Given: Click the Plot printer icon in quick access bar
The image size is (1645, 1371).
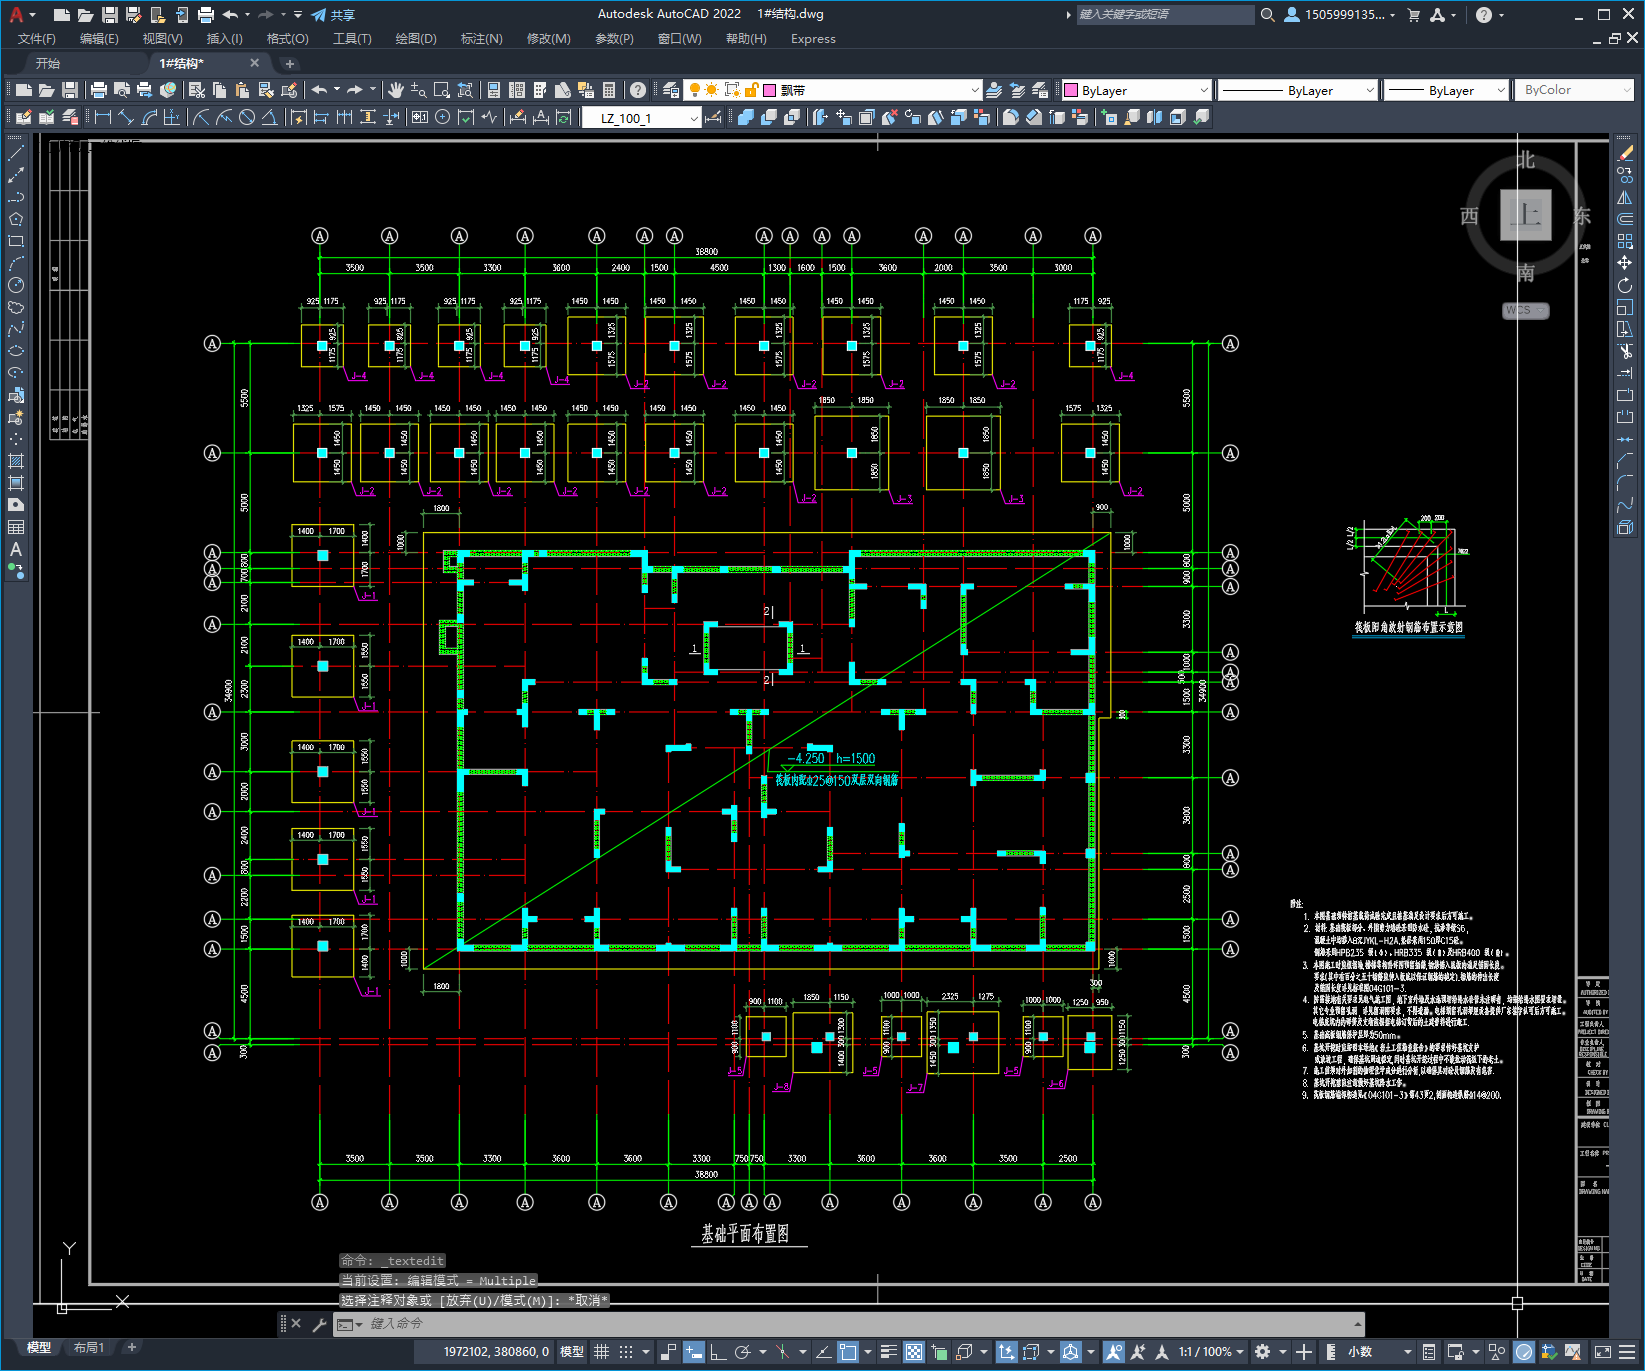Looking at the screenshot, I should pyautogui.click(x=205, y=15).
